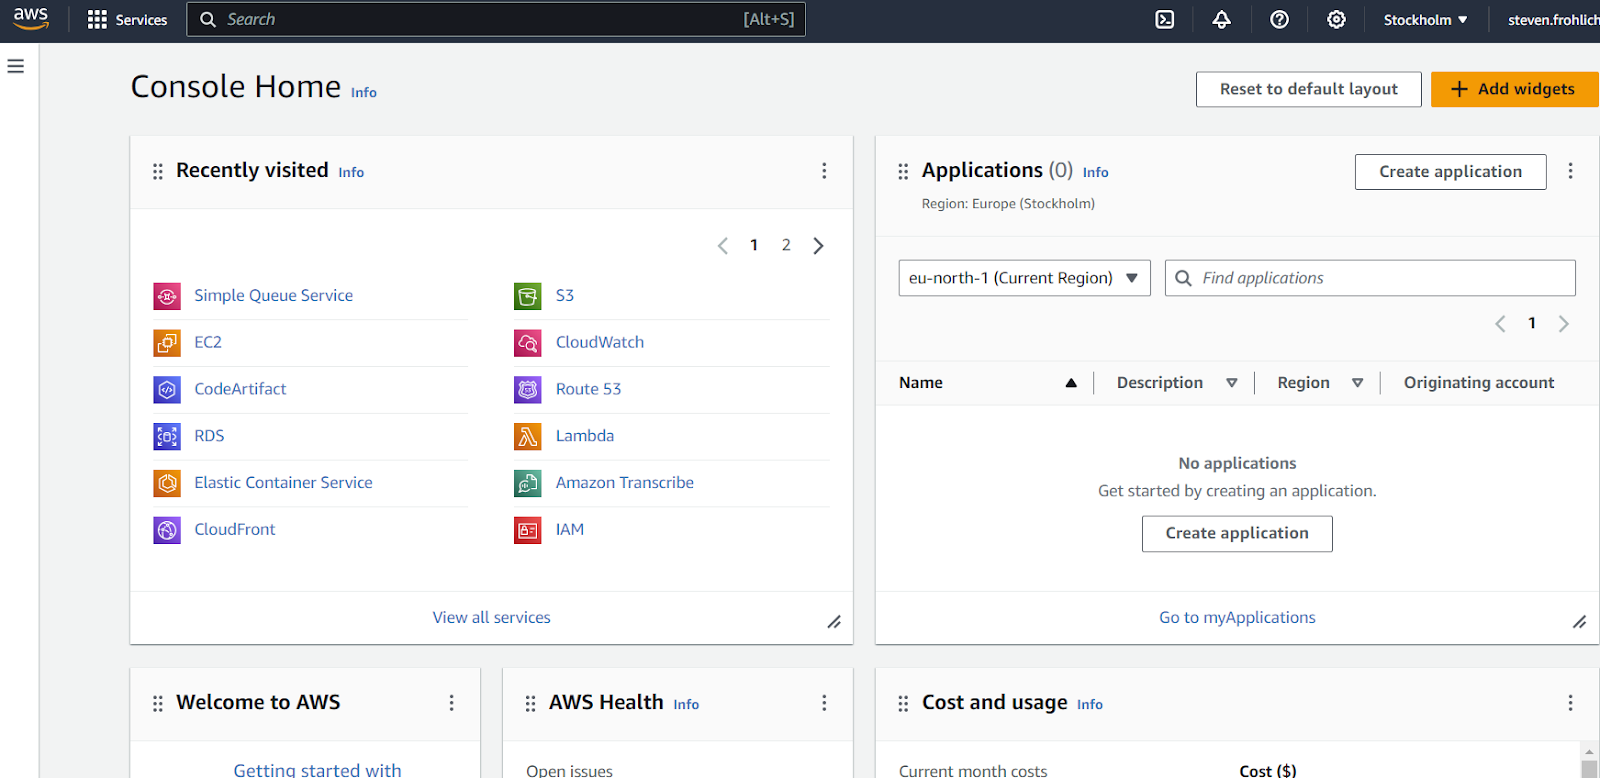The width and height of the screenshot is (1600, 778).
Task: Click the Recently visited resize corner
Action: click(834, 622)
